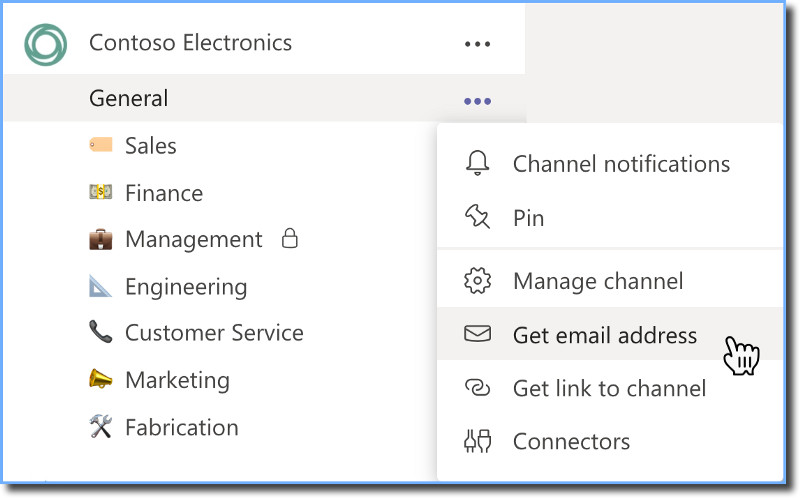
Task: Open the Engineering channel
Action: [186, 287]
